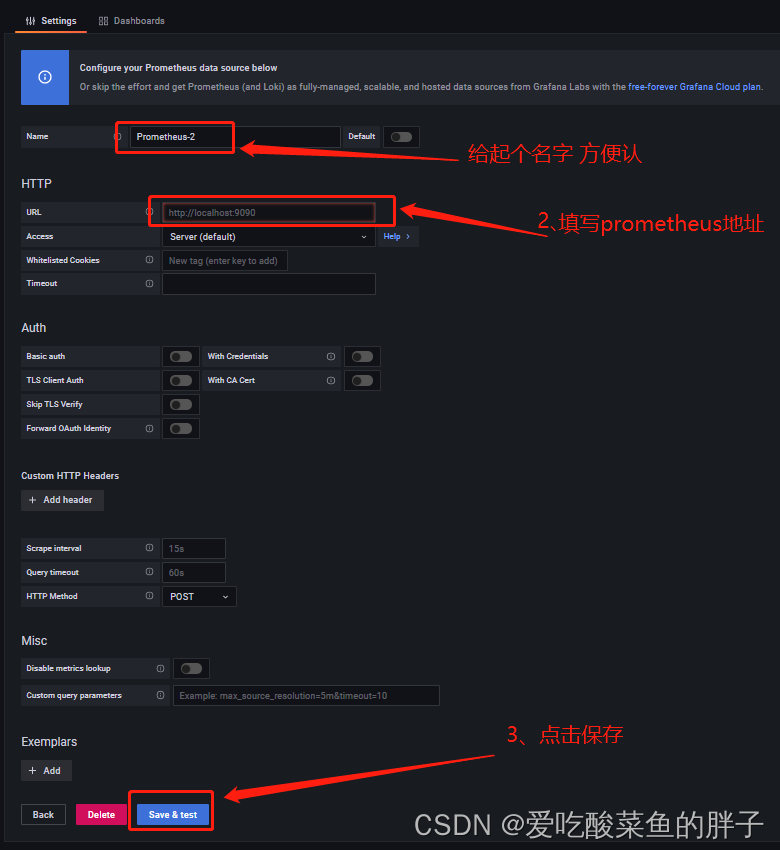Click the info icon next to URL
Screen dimensions: 780x850
150,212
